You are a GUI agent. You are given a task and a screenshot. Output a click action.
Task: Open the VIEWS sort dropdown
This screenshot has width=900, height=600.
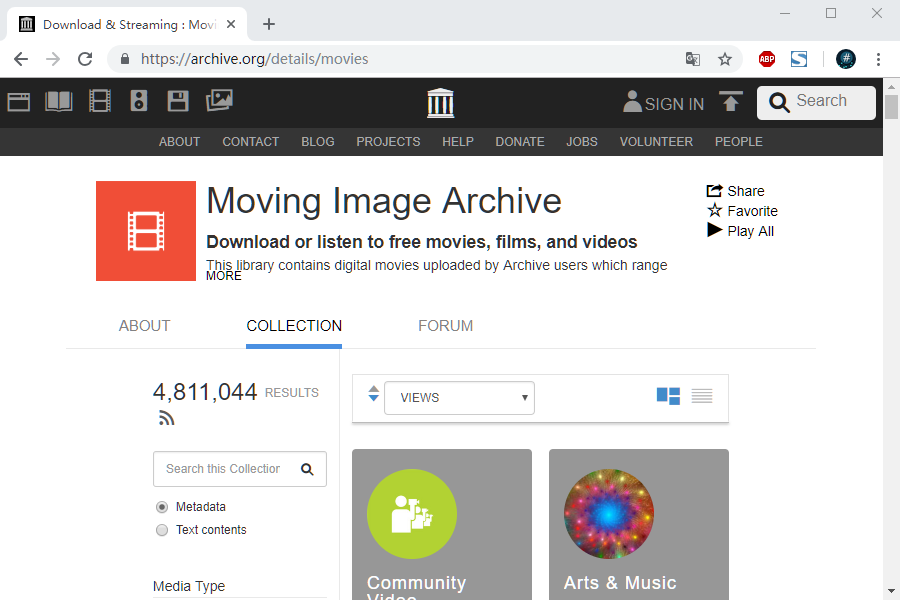tap(459, 397)
